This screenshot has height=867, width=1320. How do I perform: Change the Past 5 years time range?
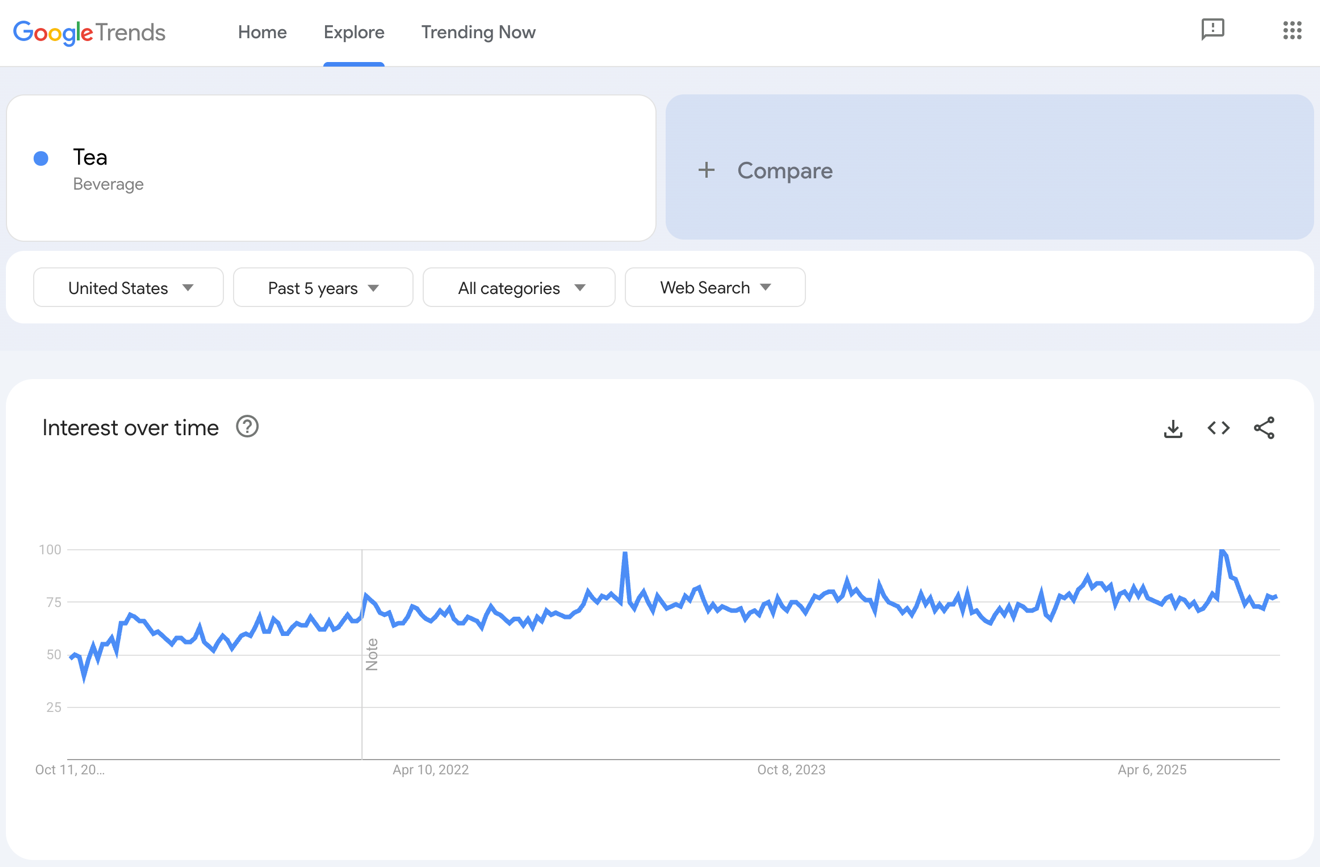[x=322, y=287]
